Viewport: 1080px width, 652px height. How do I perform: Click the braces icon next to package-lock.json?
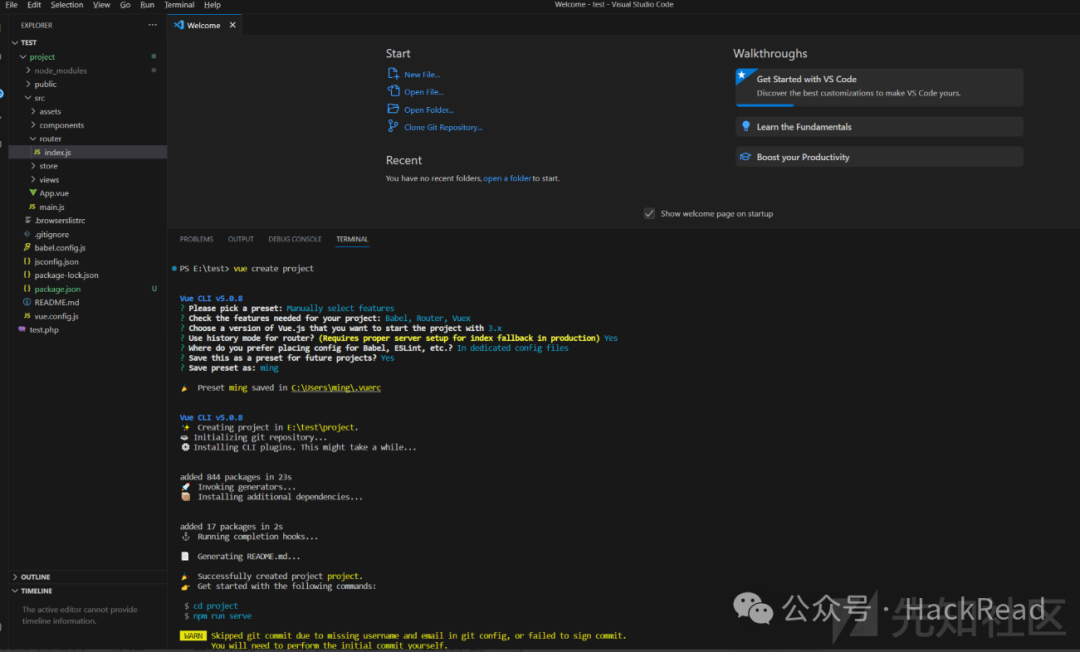point(27,275)
